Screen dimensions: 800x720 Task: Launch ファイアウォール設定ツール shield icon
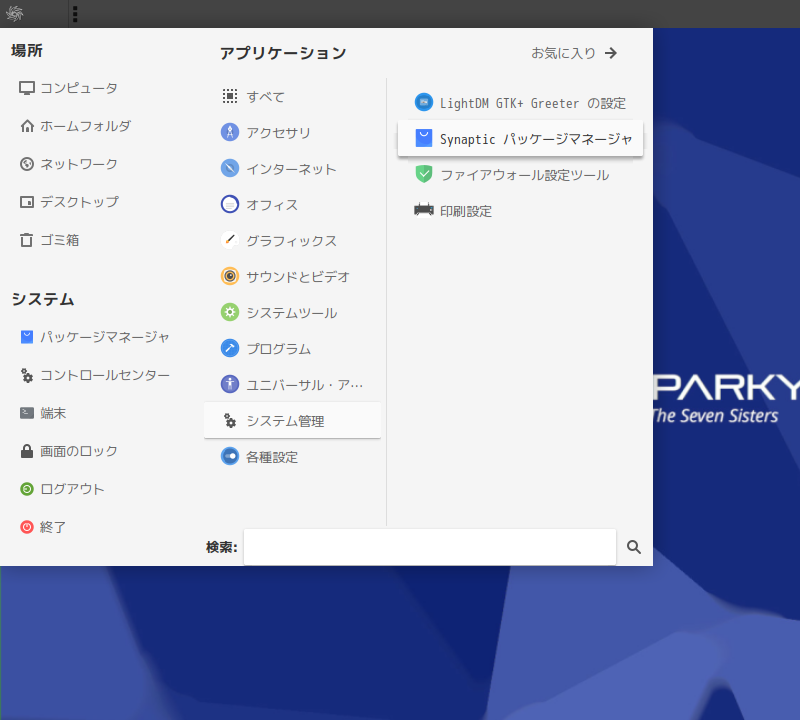click(x=424, y=175)
